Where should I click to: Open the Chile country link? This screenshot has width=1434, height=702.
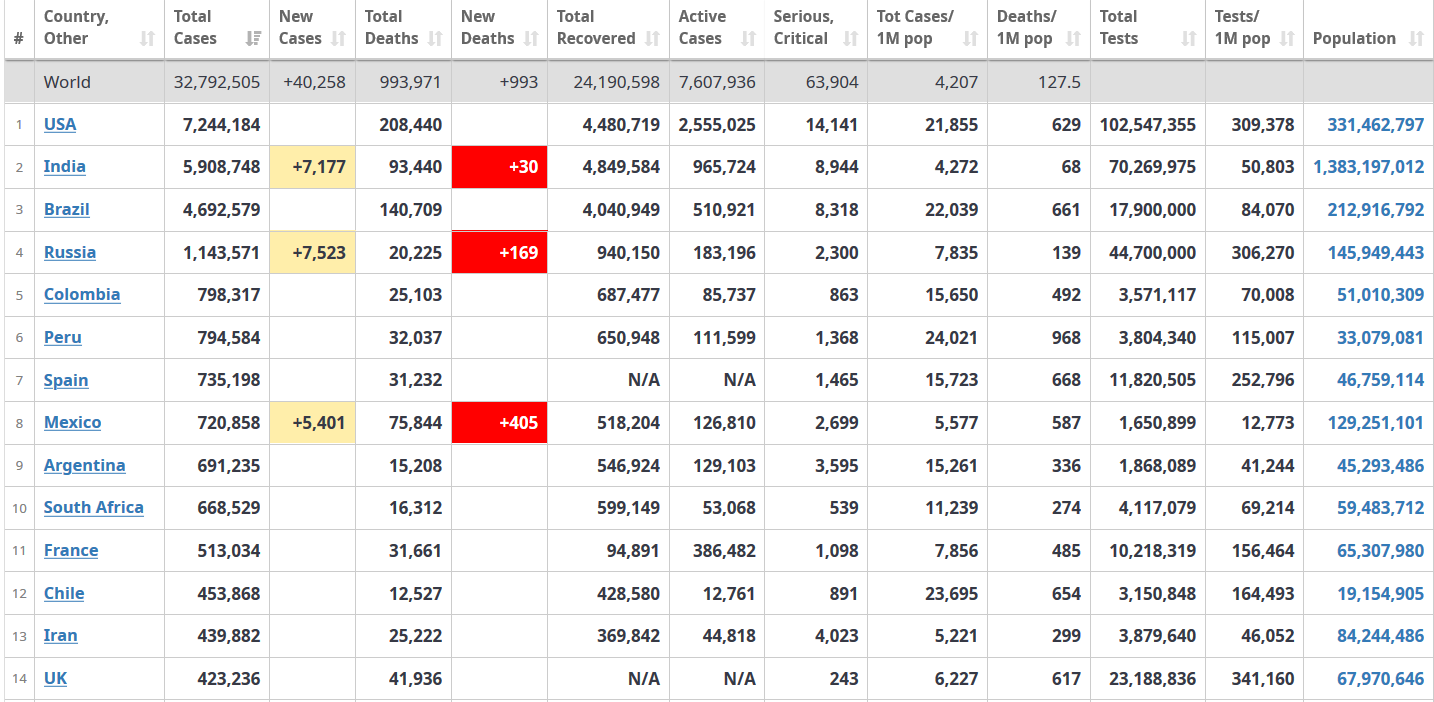point(64,593)
